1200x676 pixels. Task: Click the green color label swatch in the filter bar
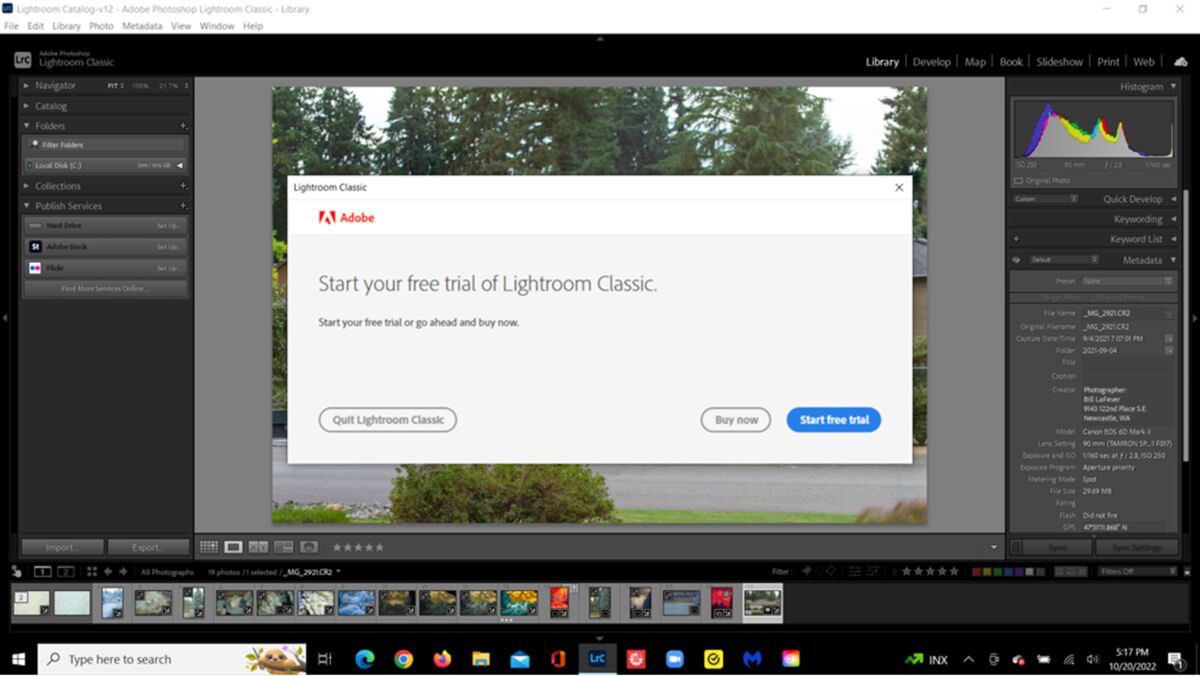(998, 571)
